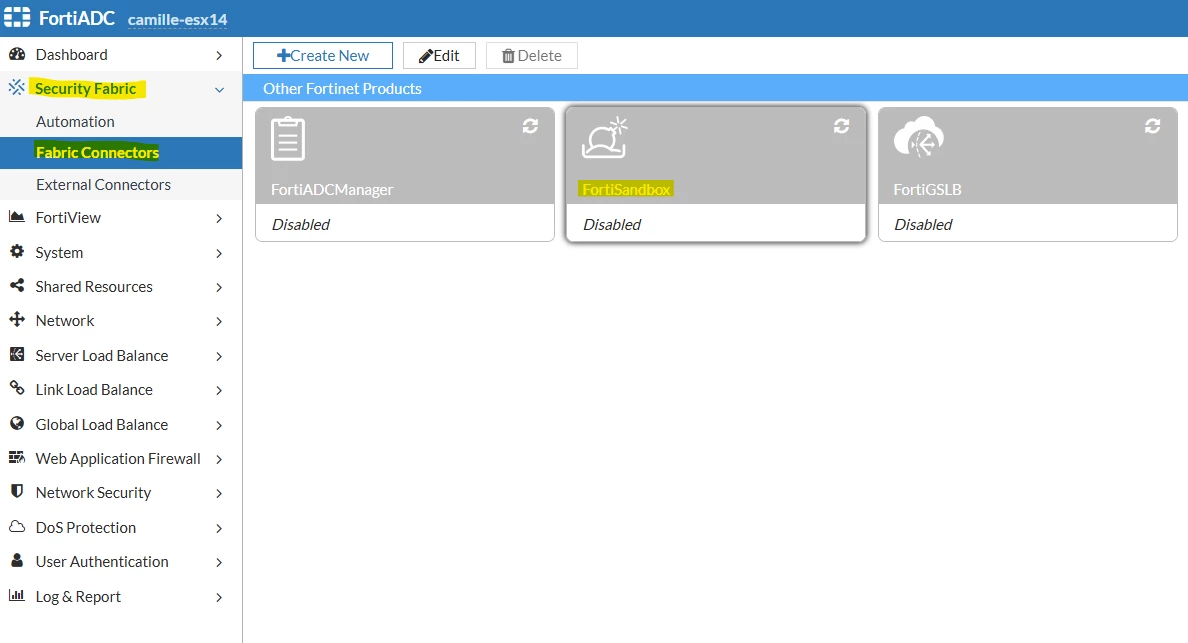Select the FortiADCManager card name
Viewport: 1188px width, 643px height.
coord(332,189)
